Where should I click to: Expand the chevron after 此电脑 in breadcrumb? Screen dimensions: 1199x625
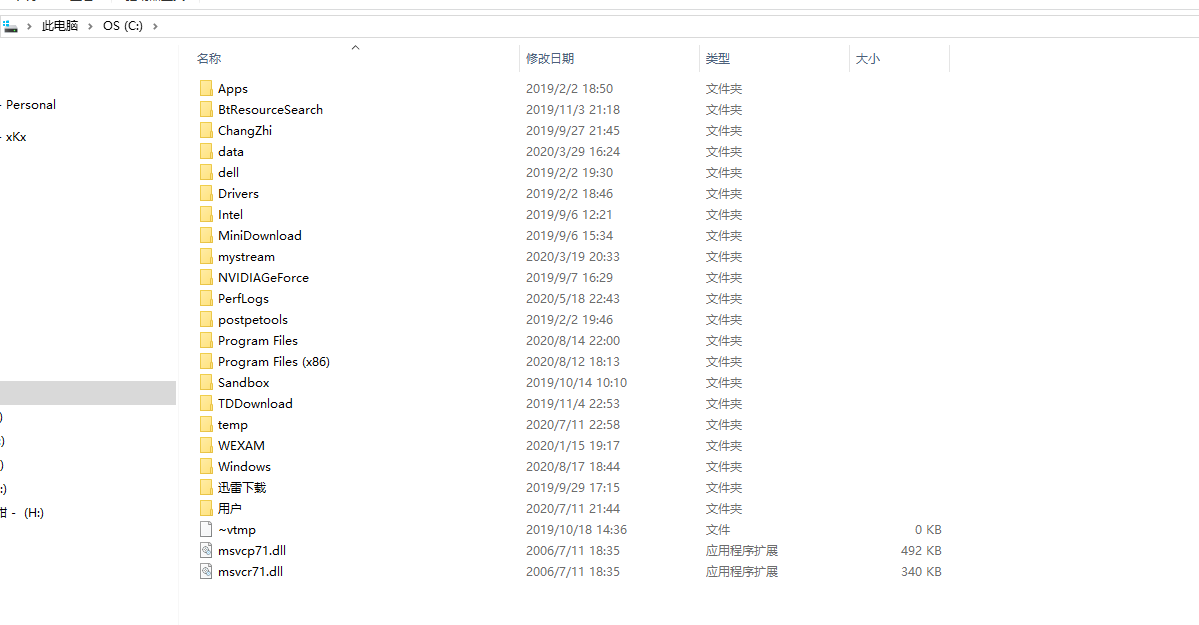(x=91, y=26)
